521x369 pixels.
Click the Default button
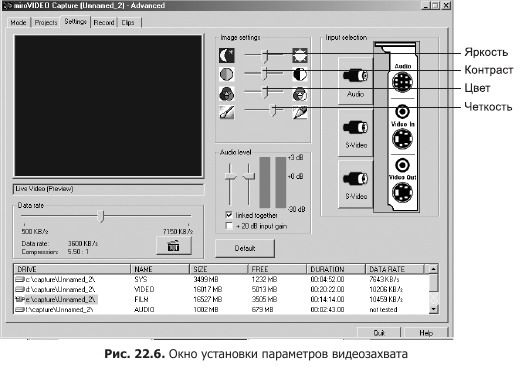pos(245,248)
